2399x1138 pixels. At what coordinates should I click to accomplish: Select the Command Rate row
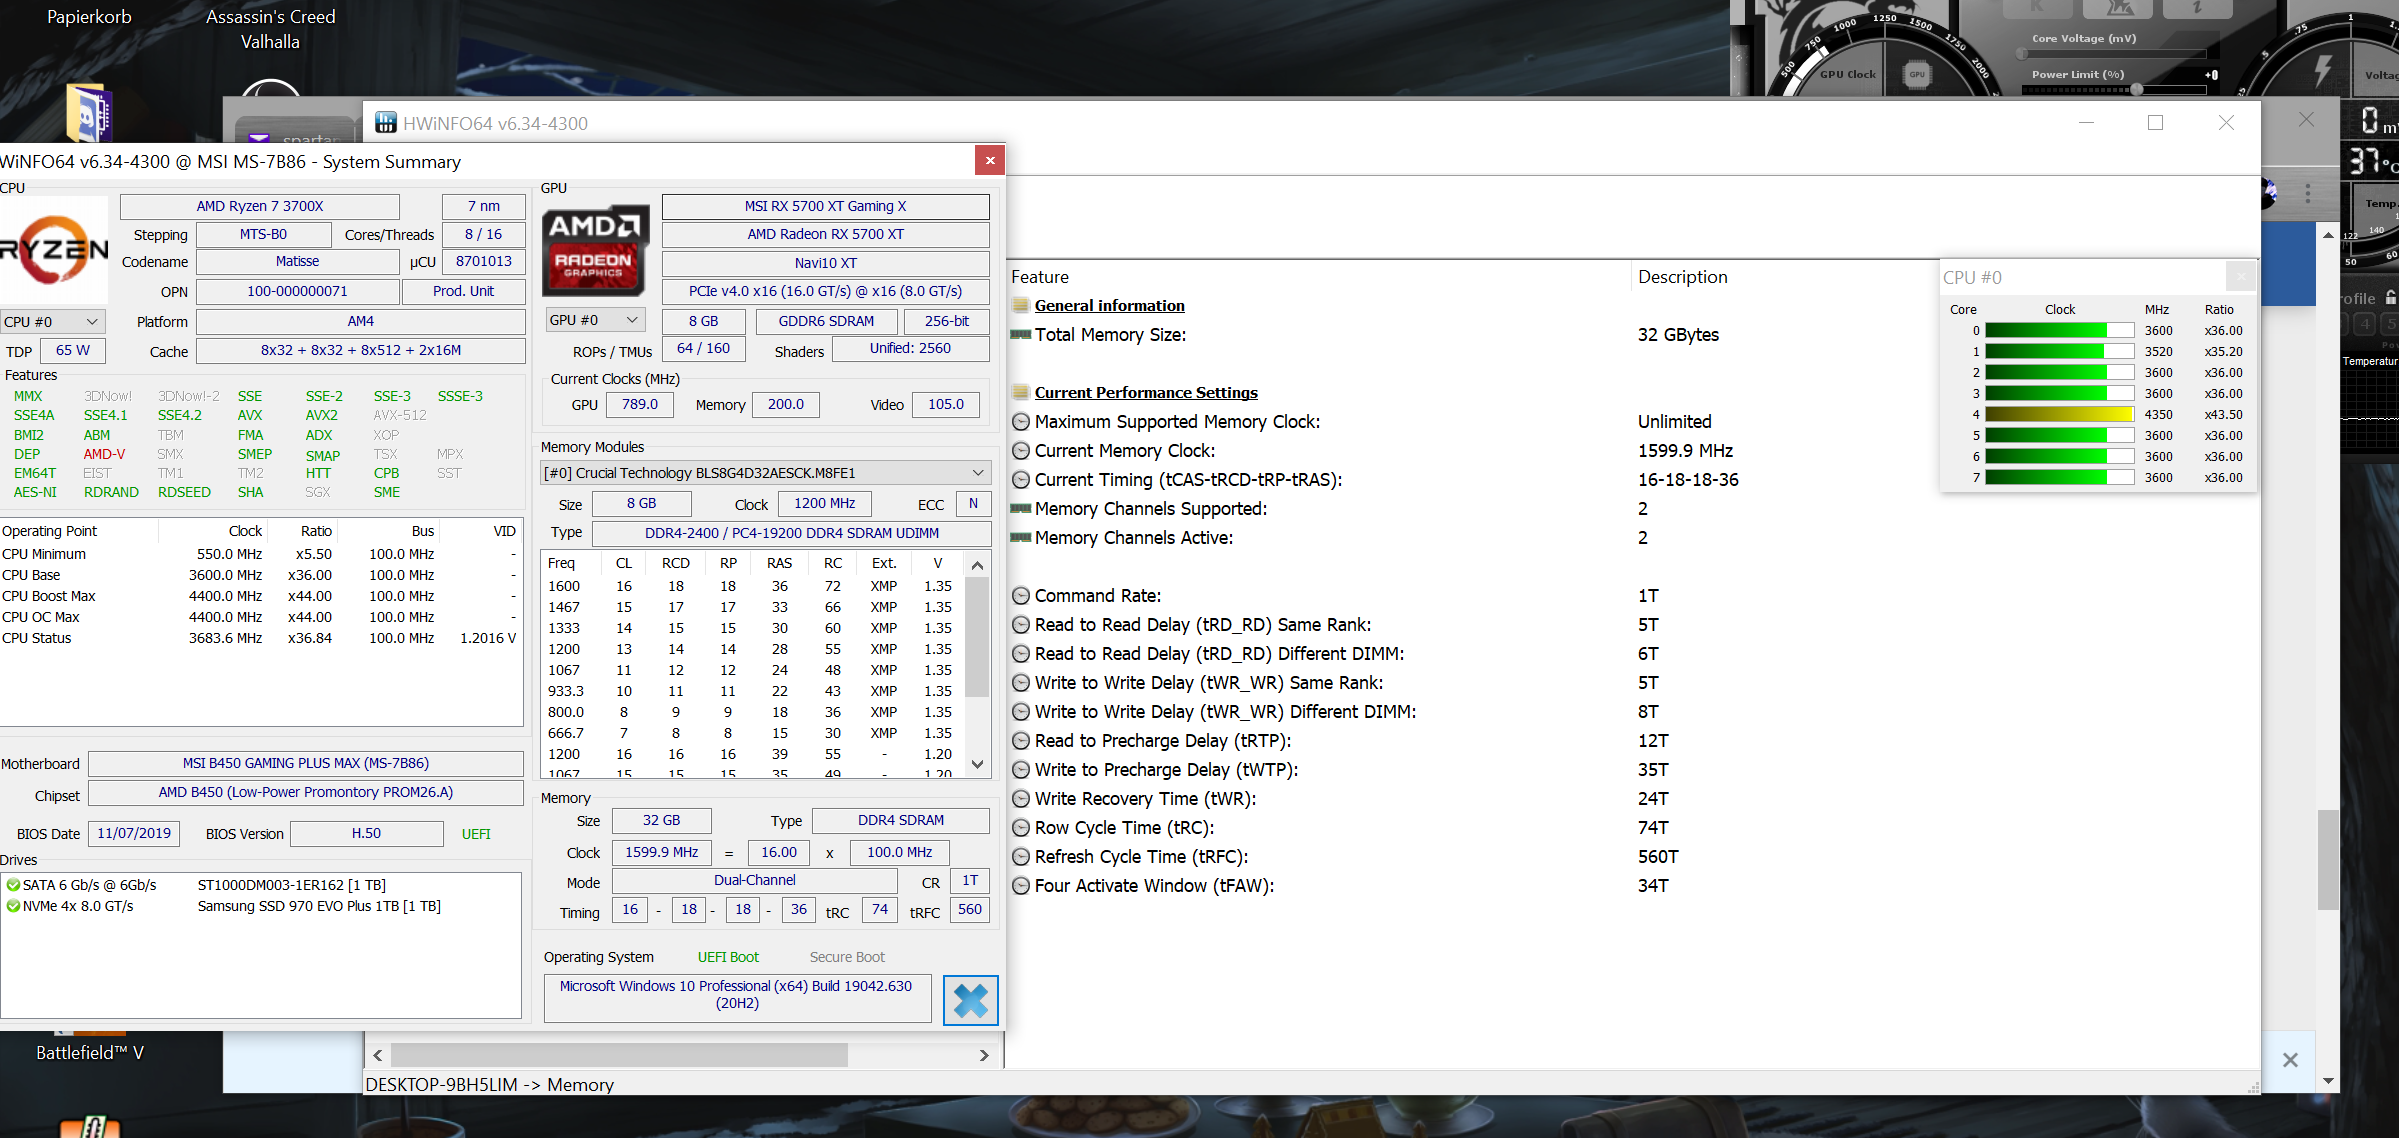1097,596
